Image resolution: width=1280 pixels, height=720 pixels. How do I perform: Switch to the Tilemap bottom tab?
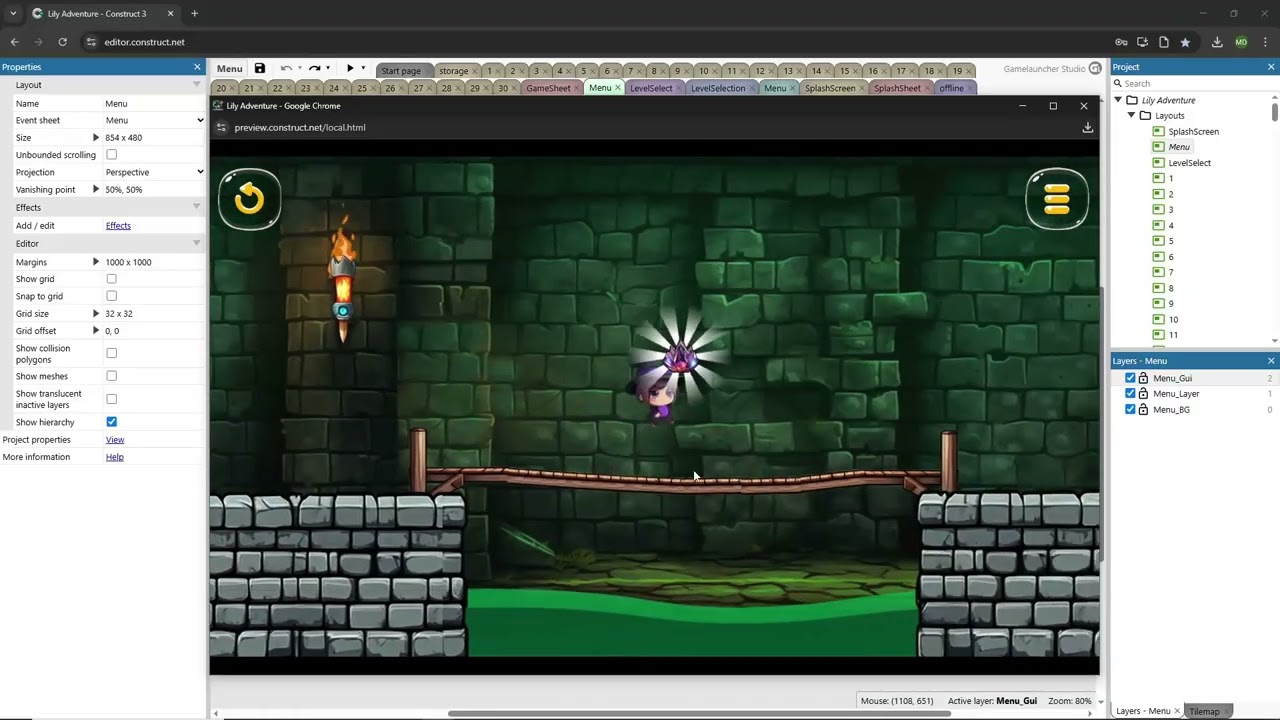[x=1204, y=711]
